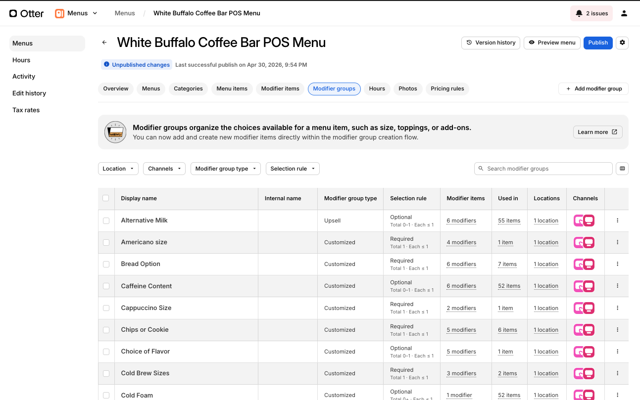
Task: Click channel icons in Chips or Cookie row
Action: 584,330
